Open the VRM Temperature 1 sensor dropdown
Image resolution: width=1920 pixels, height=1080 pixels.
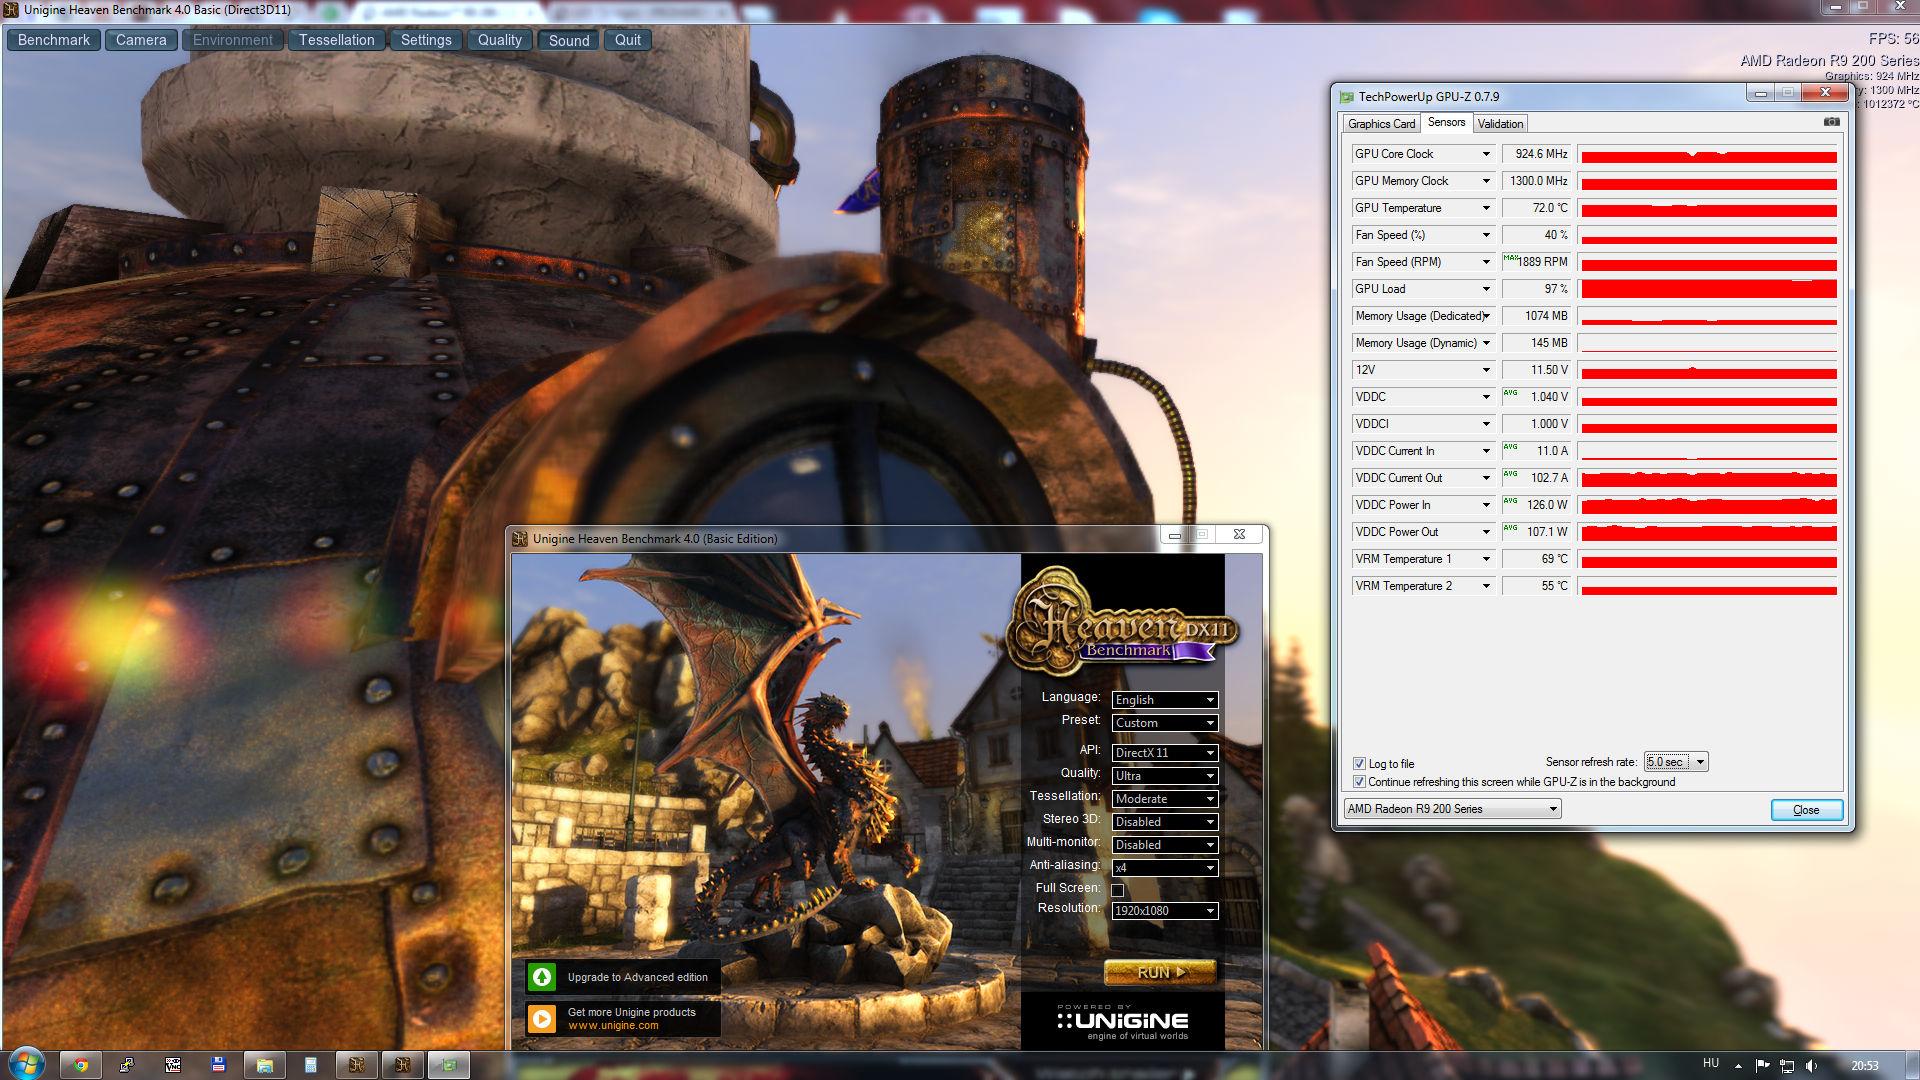click(x=1485, y=559)
